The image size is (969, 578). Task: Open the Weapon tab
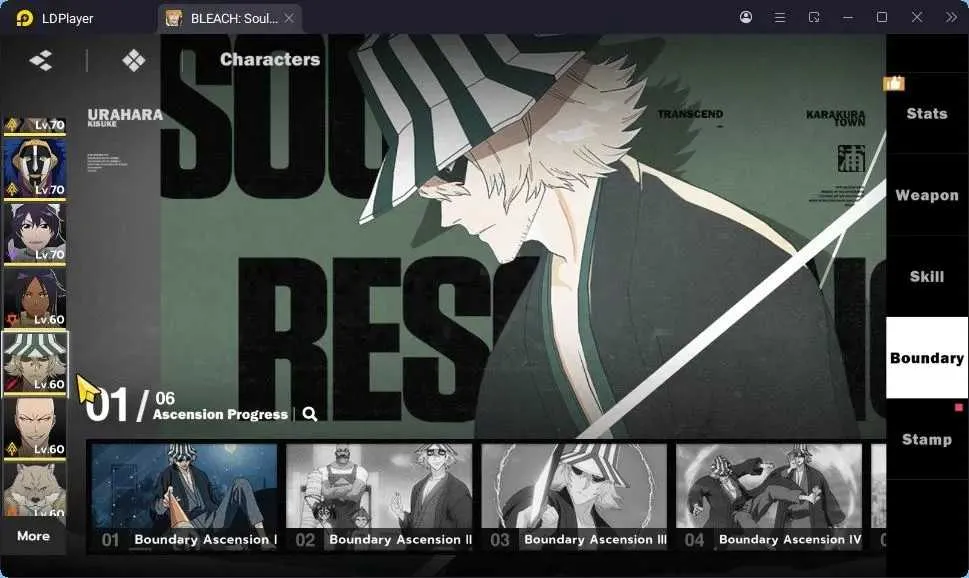coord(927,195)
